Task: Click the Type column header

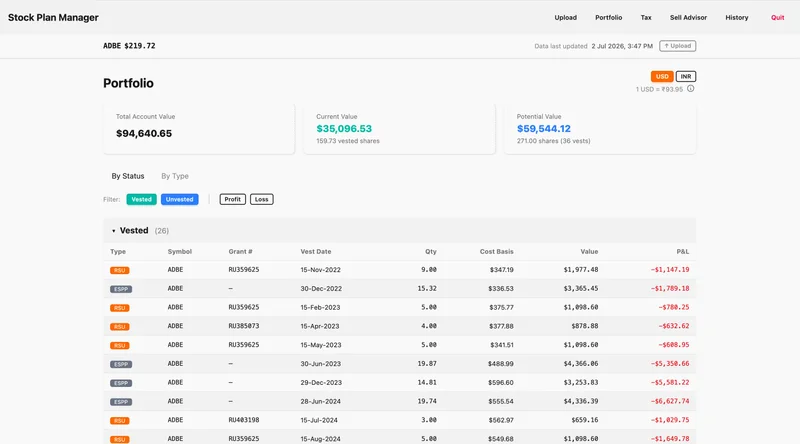Action: (x=118, y=252)
